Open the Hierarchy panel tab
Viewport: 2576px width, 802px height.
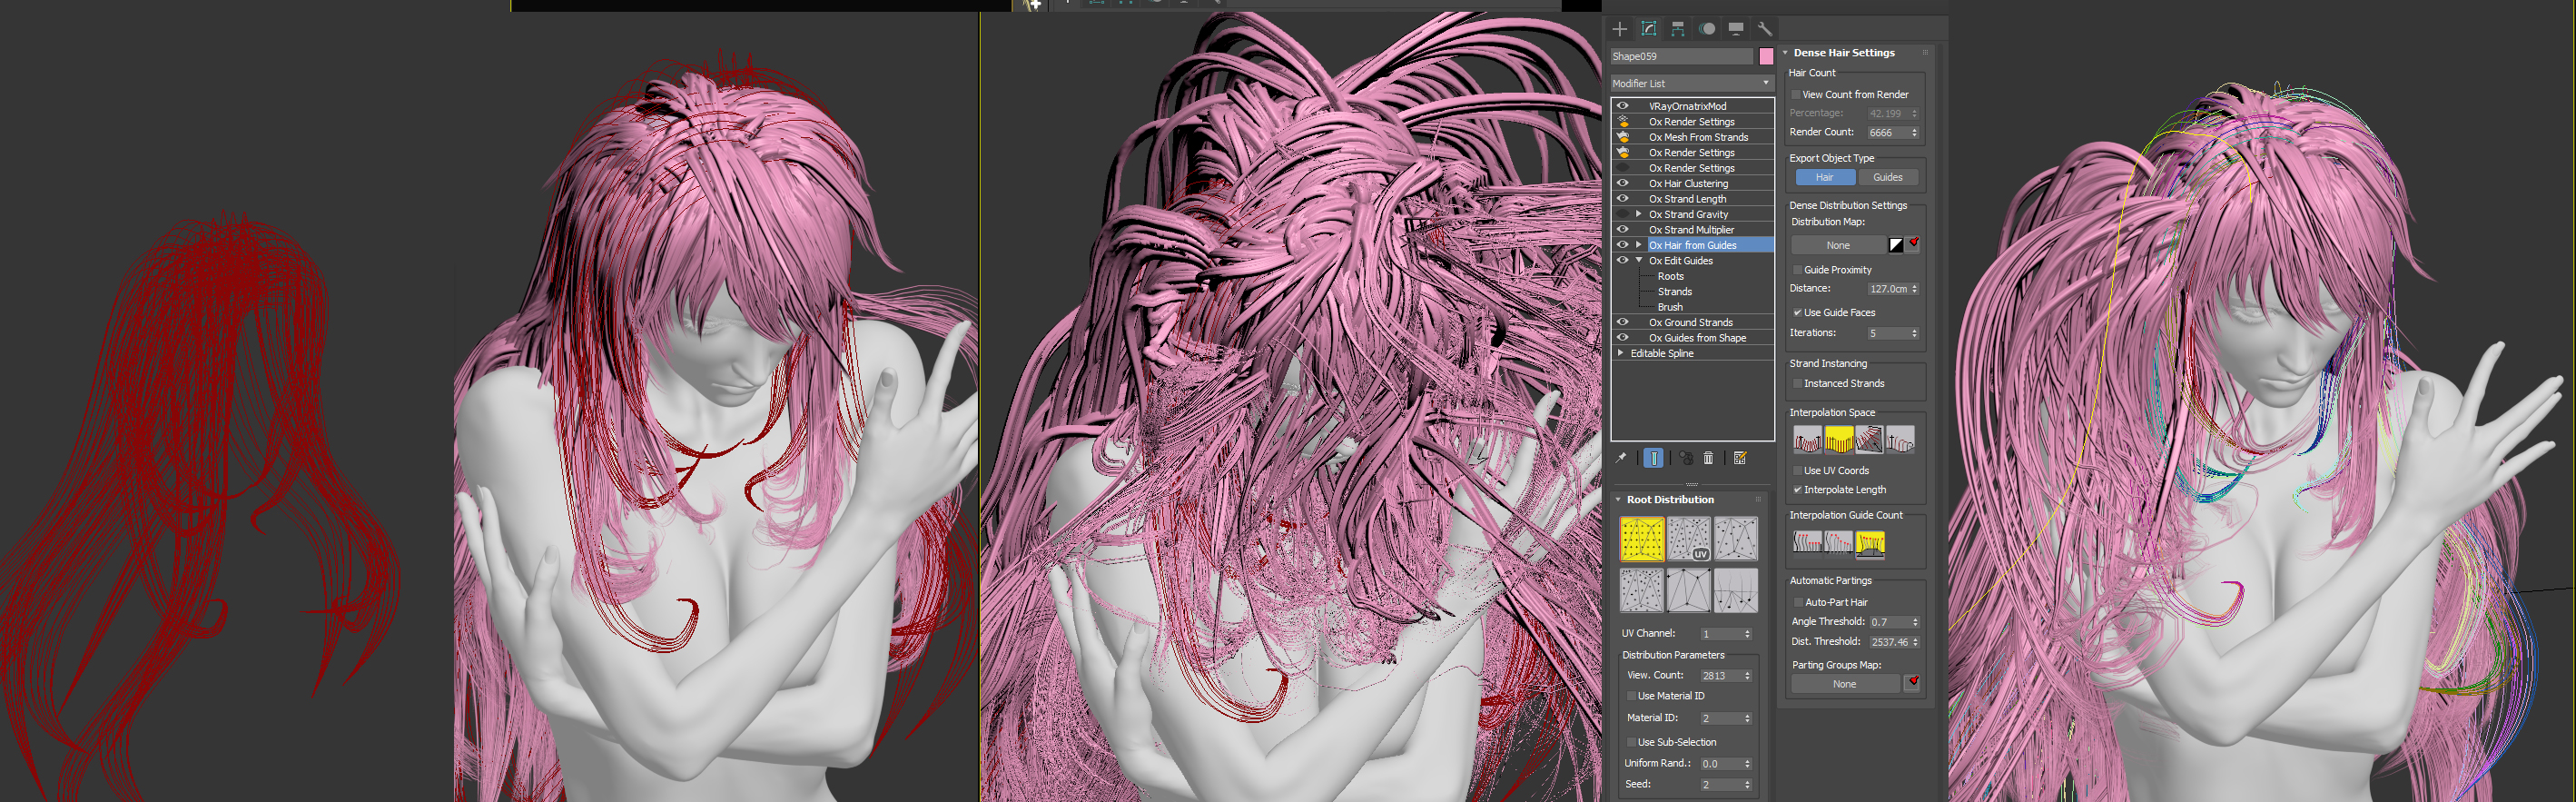coord(1678,29)
